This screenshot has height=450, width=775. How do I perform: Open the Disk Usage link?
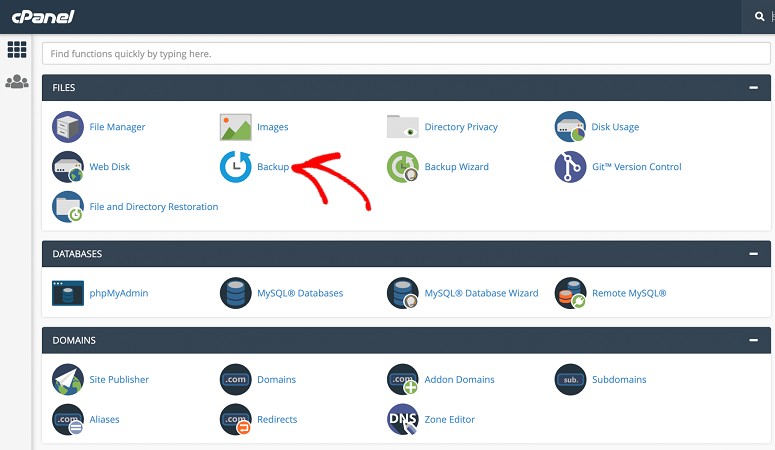click(615, 127)
